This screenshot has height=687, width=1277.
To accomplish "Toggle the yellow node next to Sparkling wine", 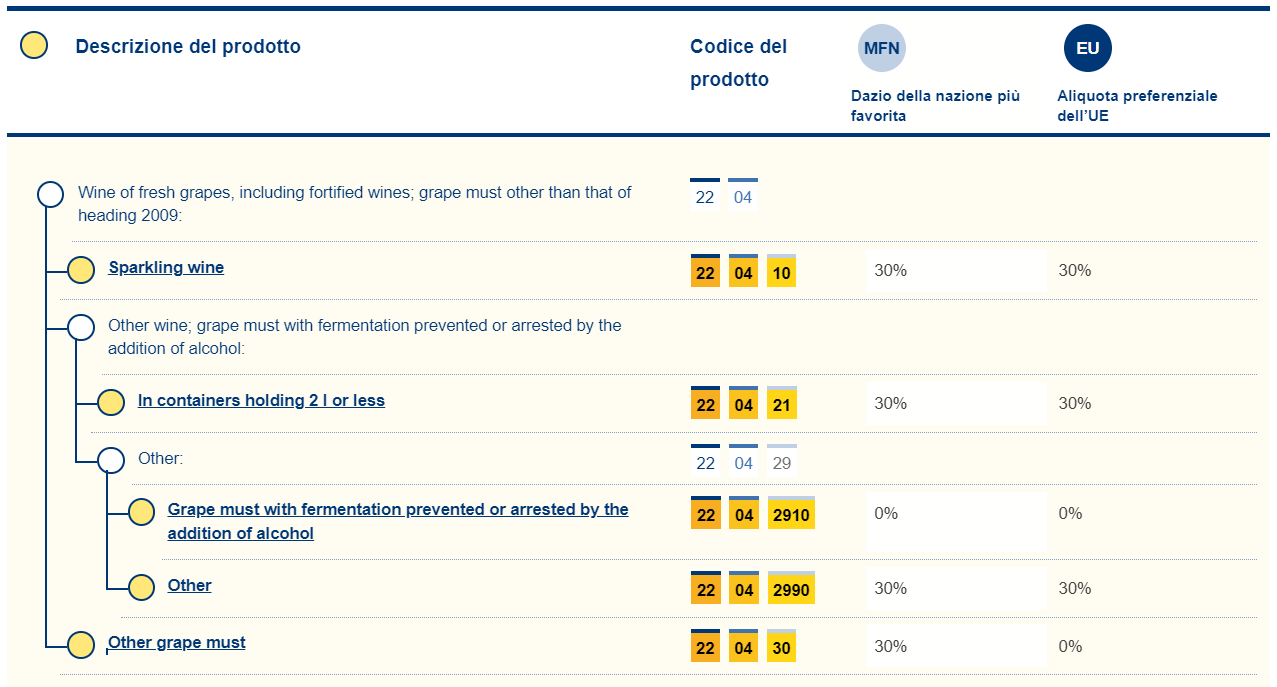I will click(x=81, y=270).
